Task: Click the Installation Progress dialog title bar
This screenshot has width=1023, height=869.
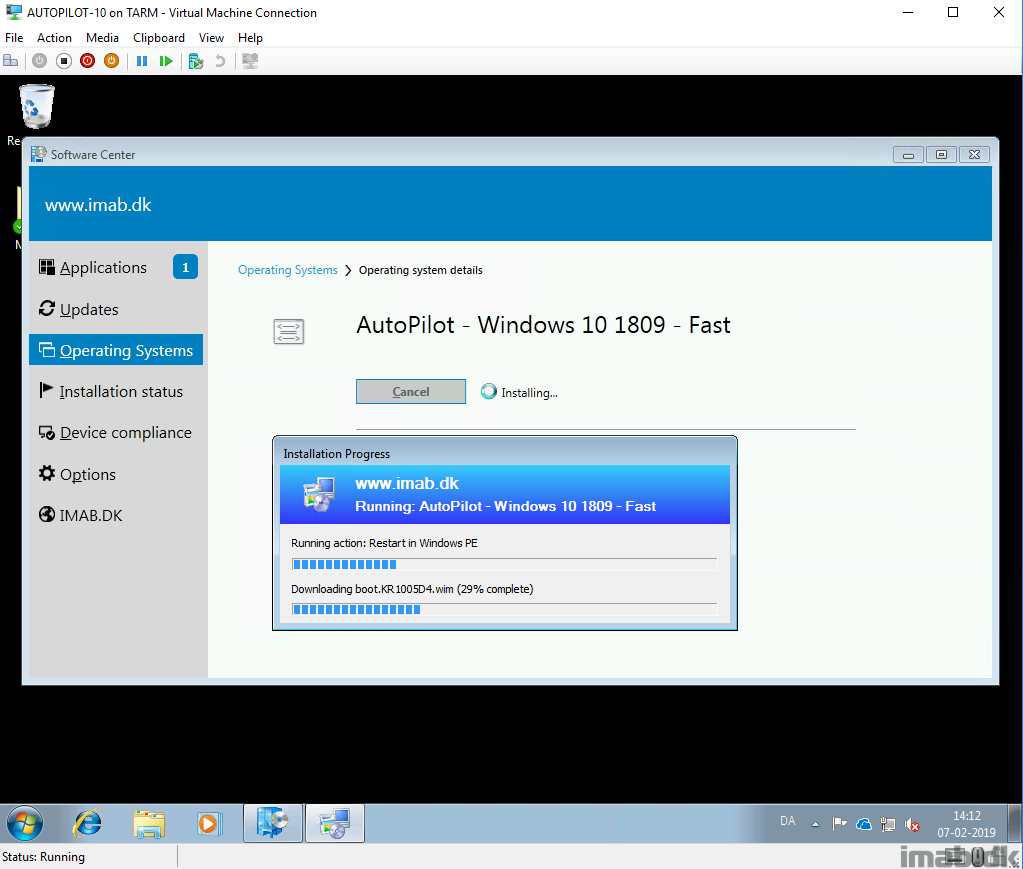Action: point(504,453)
